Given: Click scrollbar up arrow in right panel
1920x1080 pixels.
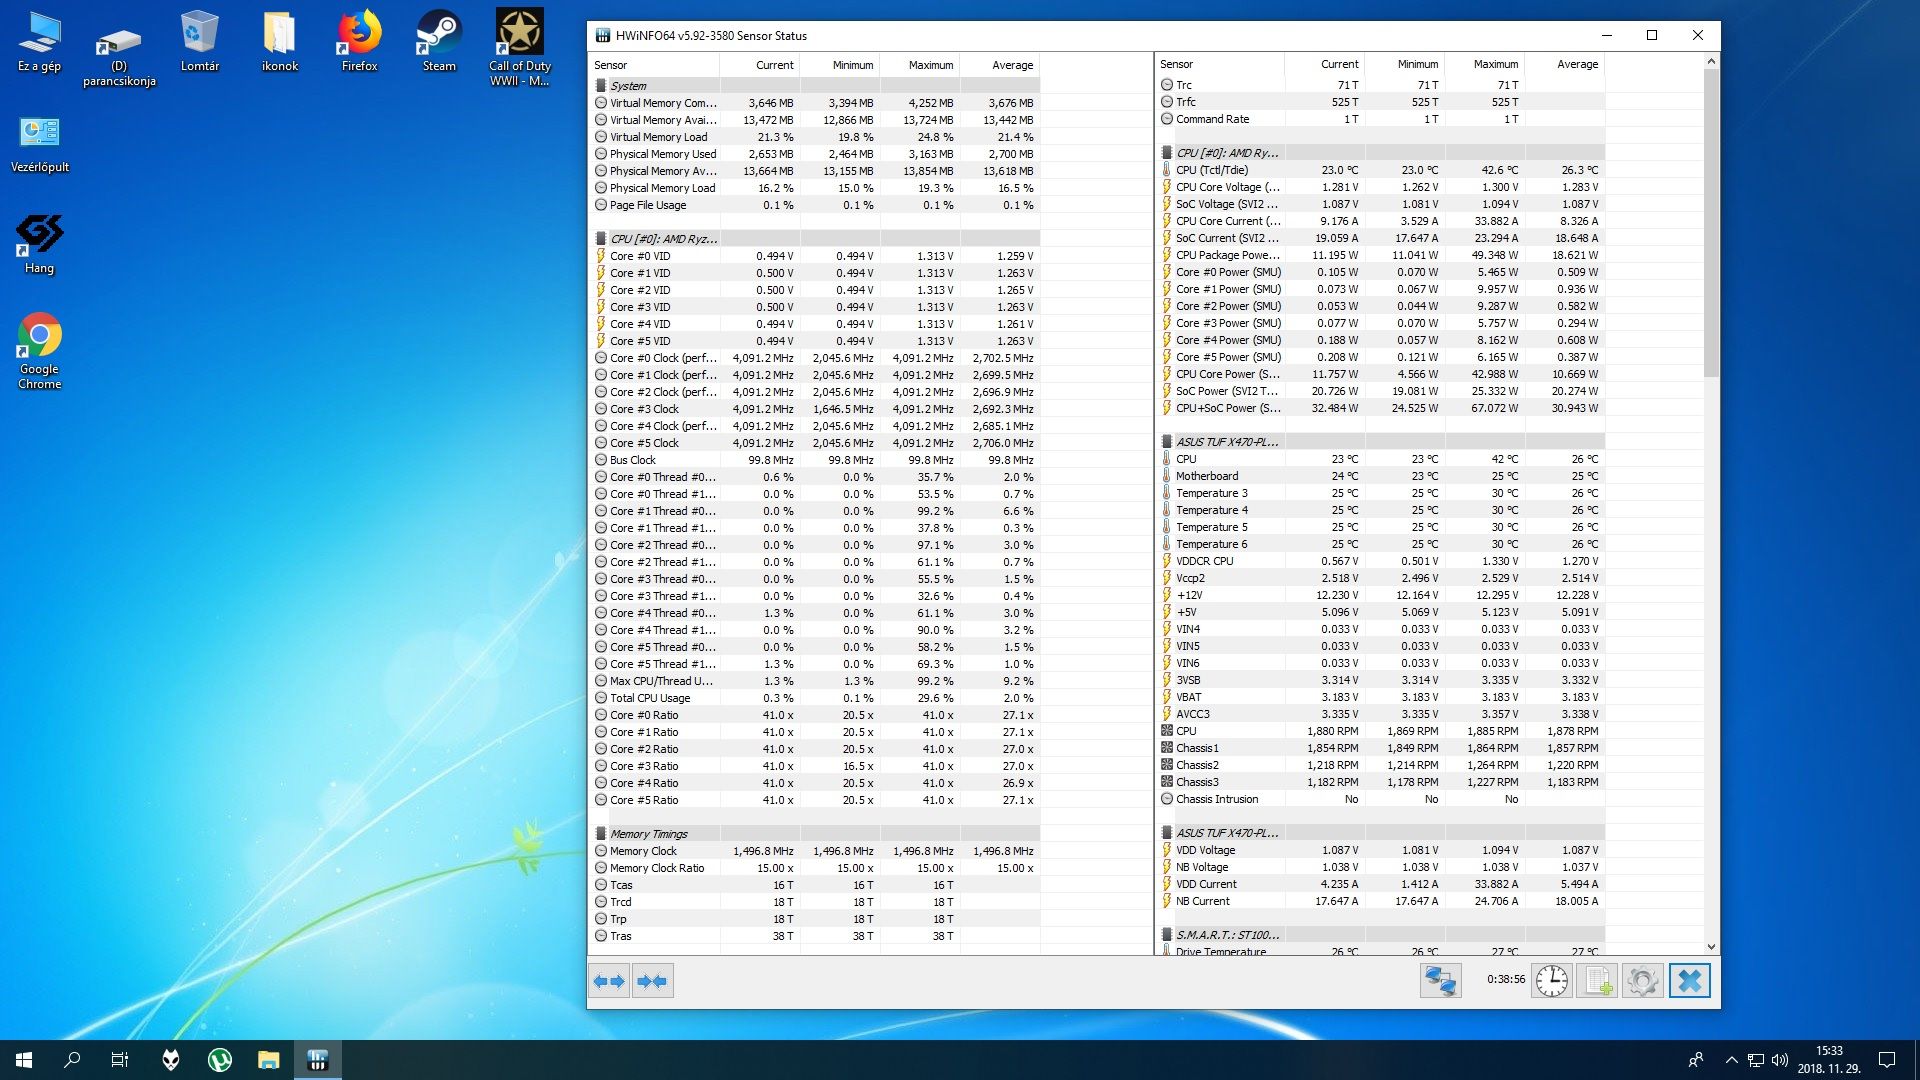Looking at the screenshot, I should click(x=1711, y=61).
